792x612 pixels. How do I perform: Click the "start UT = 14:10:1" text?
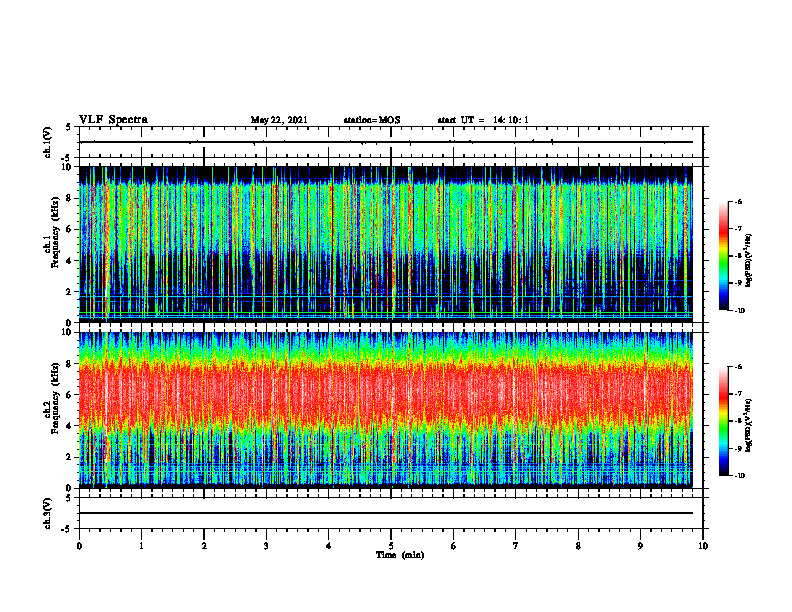[x=483, y=120]
